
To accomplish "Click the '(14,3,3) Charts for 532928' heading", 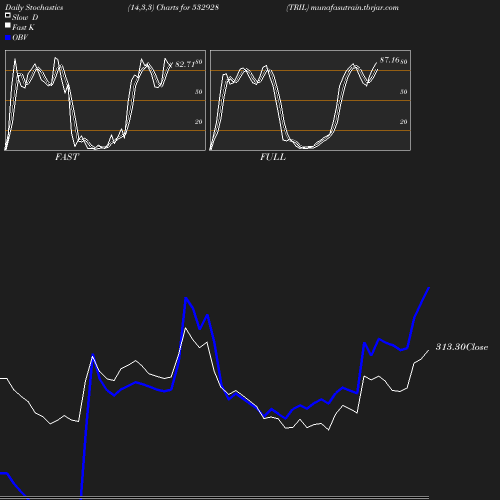I will pyautogui.click(x=173, y=7).
